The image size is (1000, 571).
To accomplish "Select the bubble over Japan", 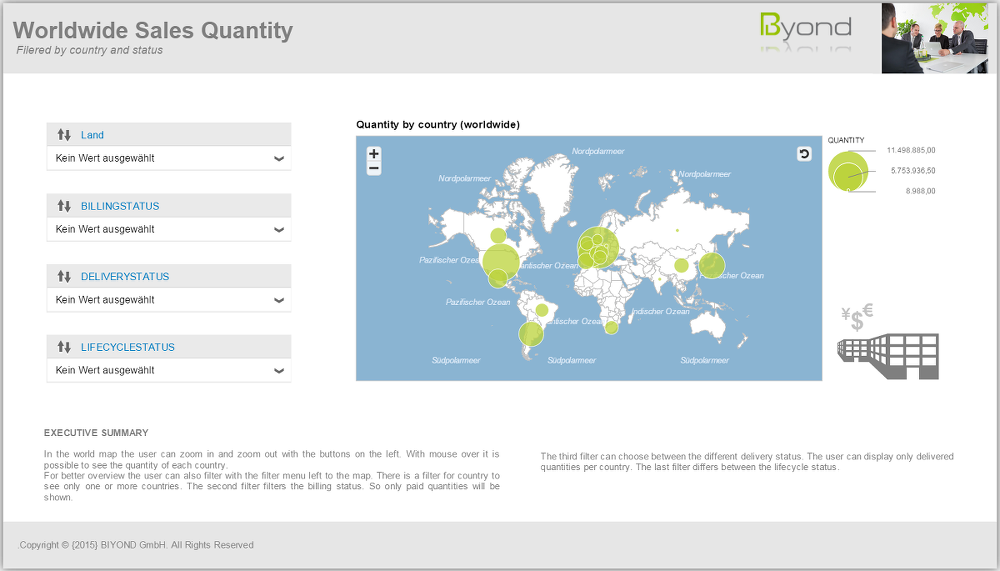I will click(x=711, y=265).
